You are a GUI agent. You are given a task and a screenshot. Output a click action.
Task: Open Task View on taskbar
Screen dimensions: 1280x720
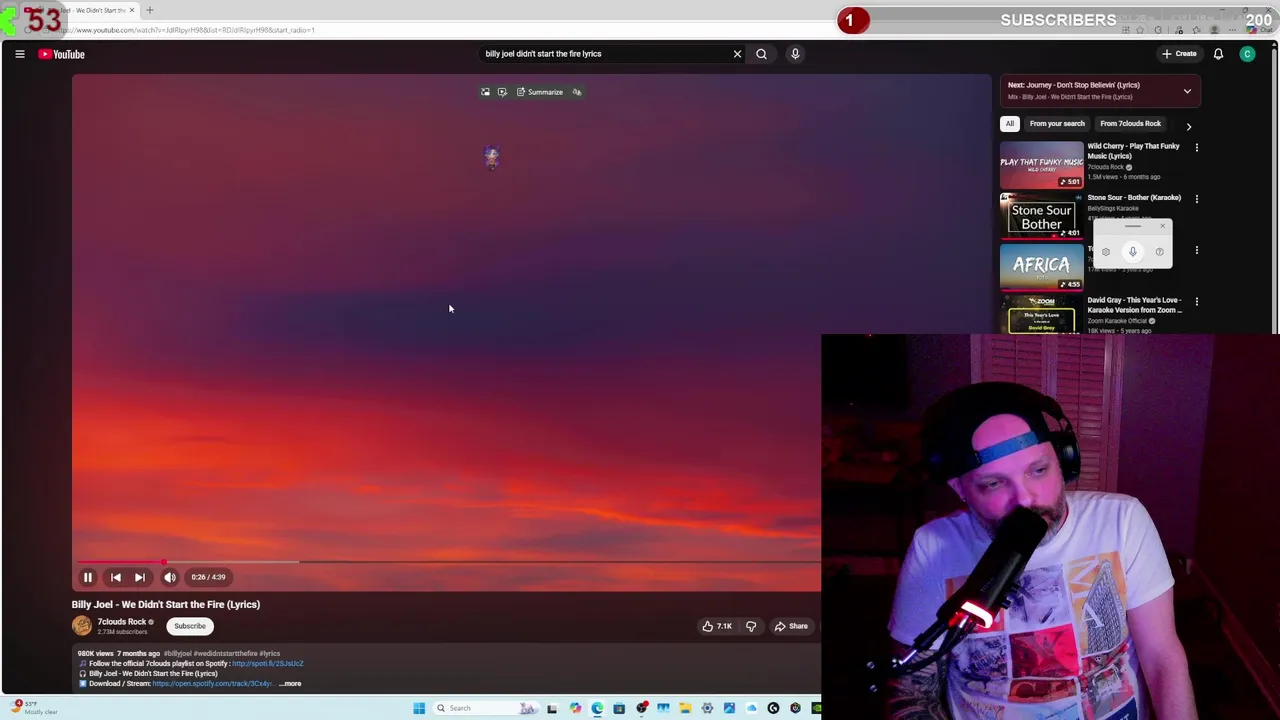pyautogui.click(x=552, y=708)
